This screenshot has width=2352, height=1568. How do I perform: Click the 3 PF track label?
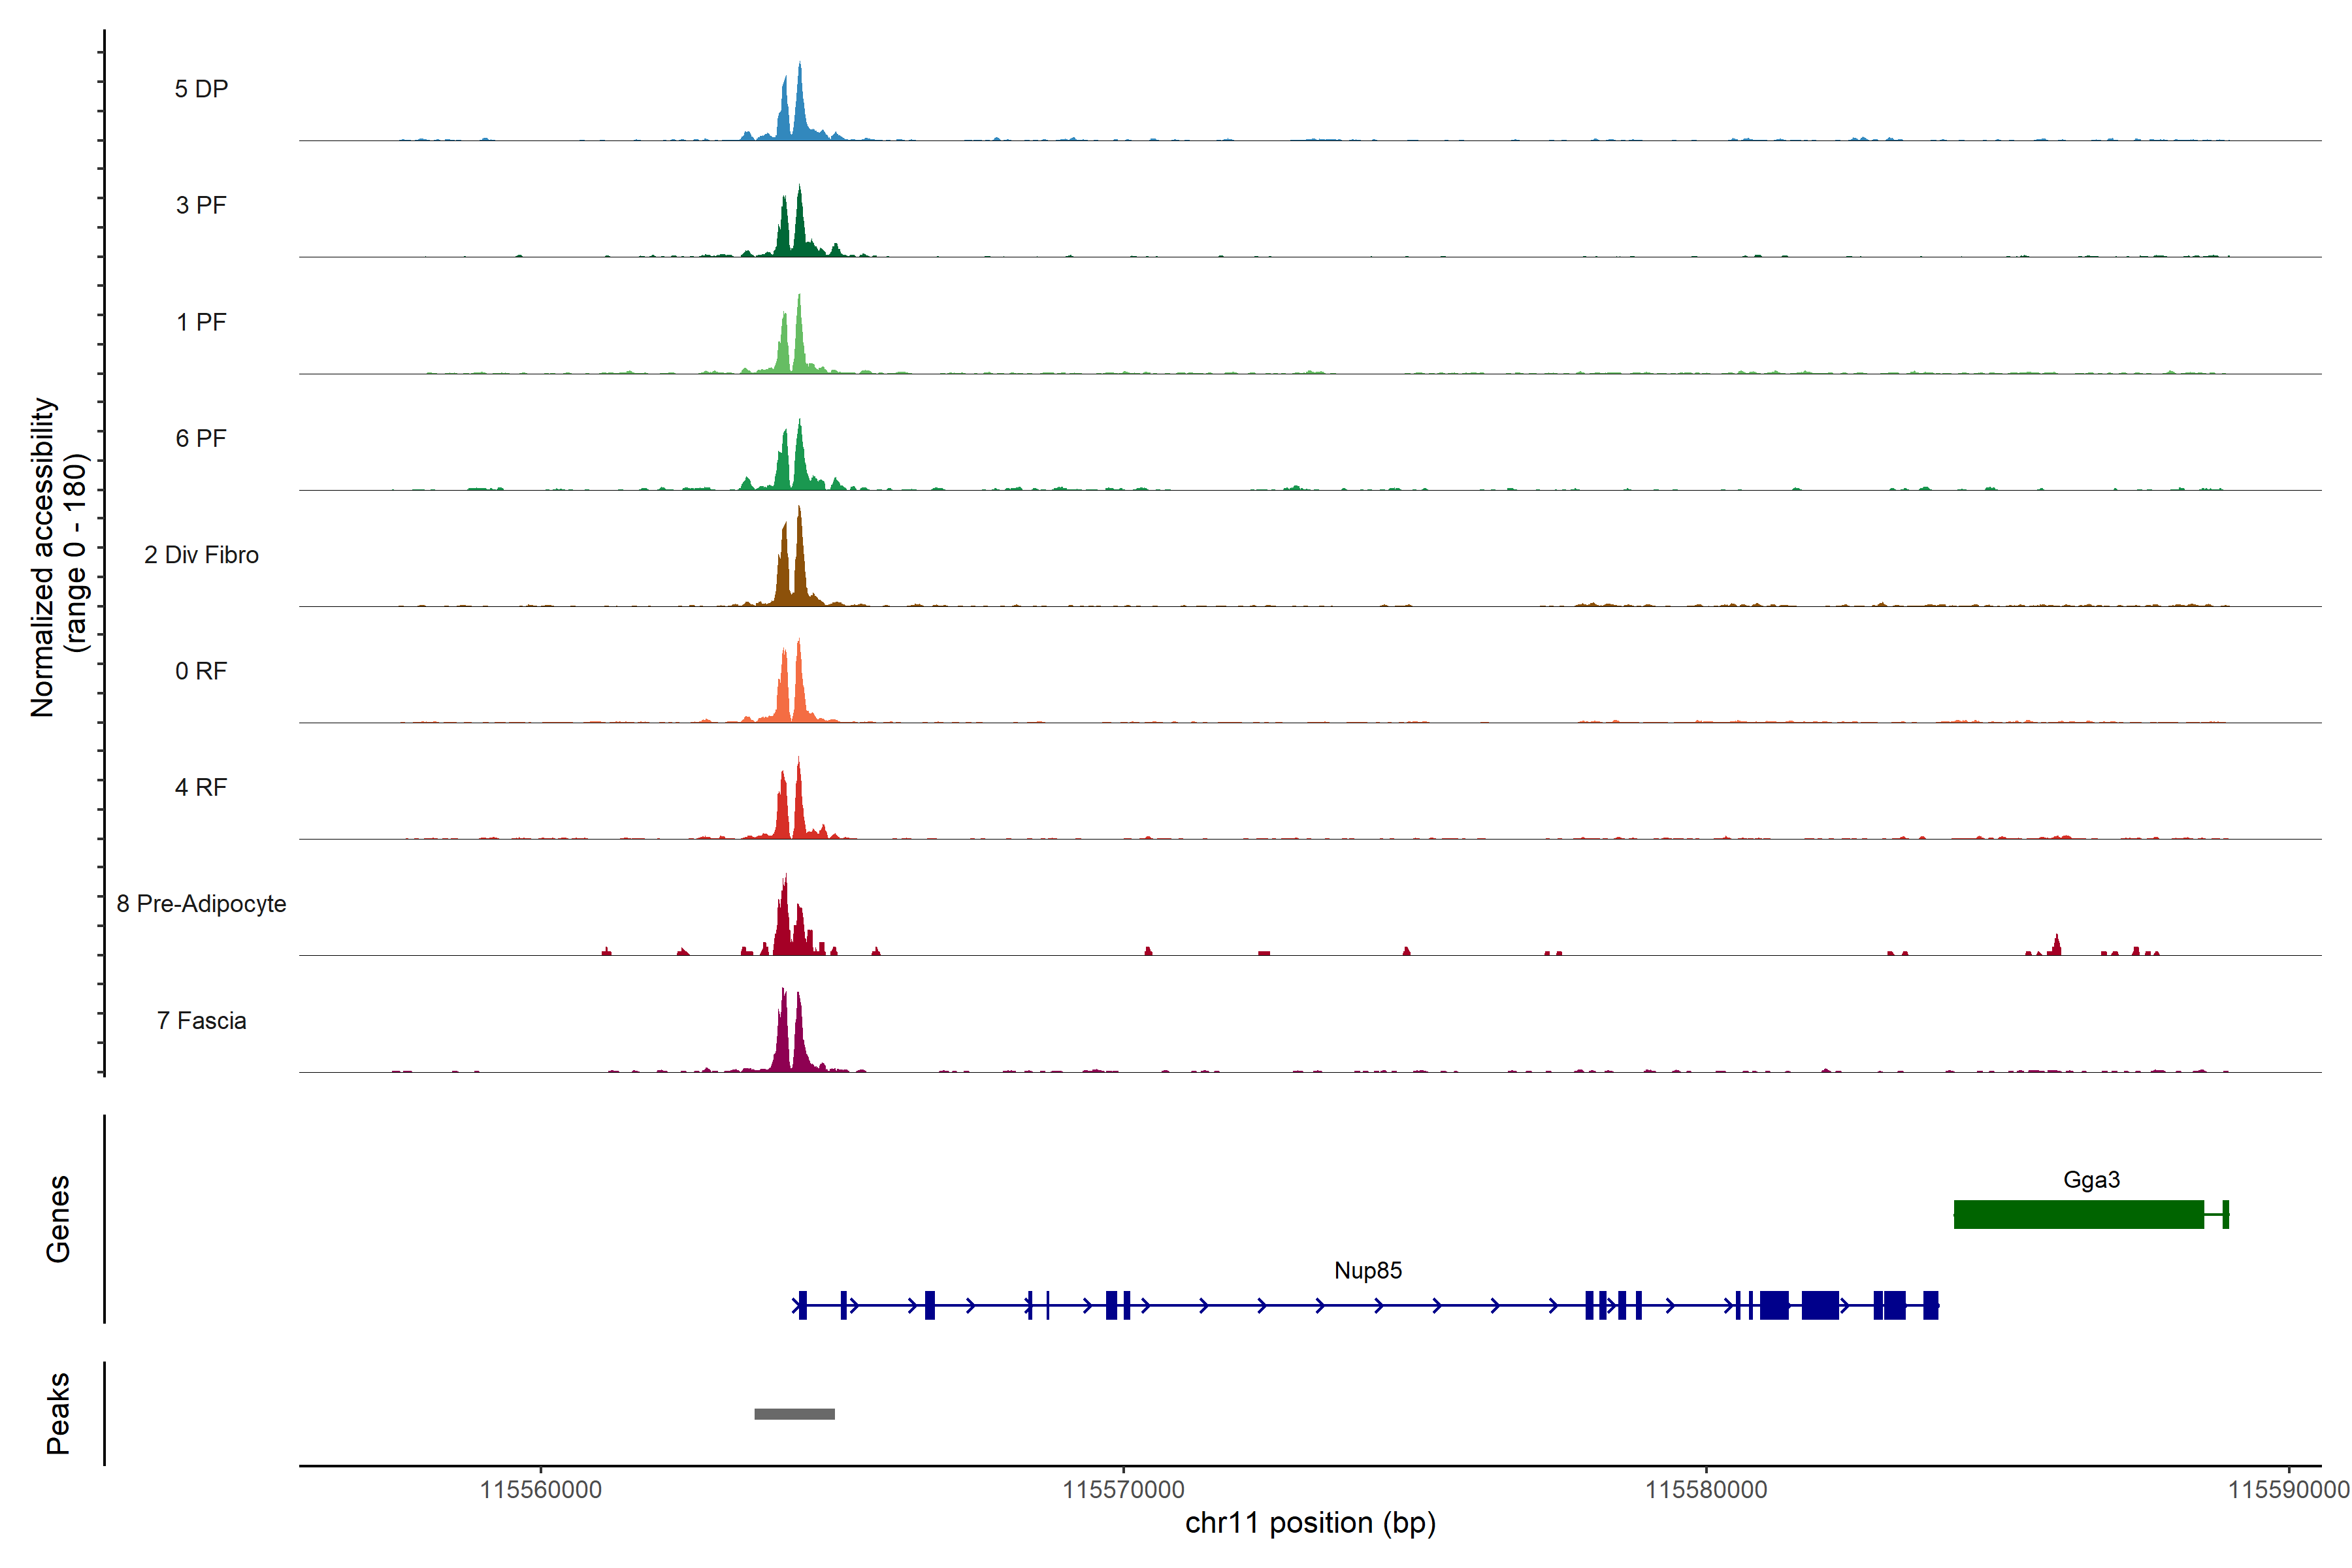[x=201, y=205]
